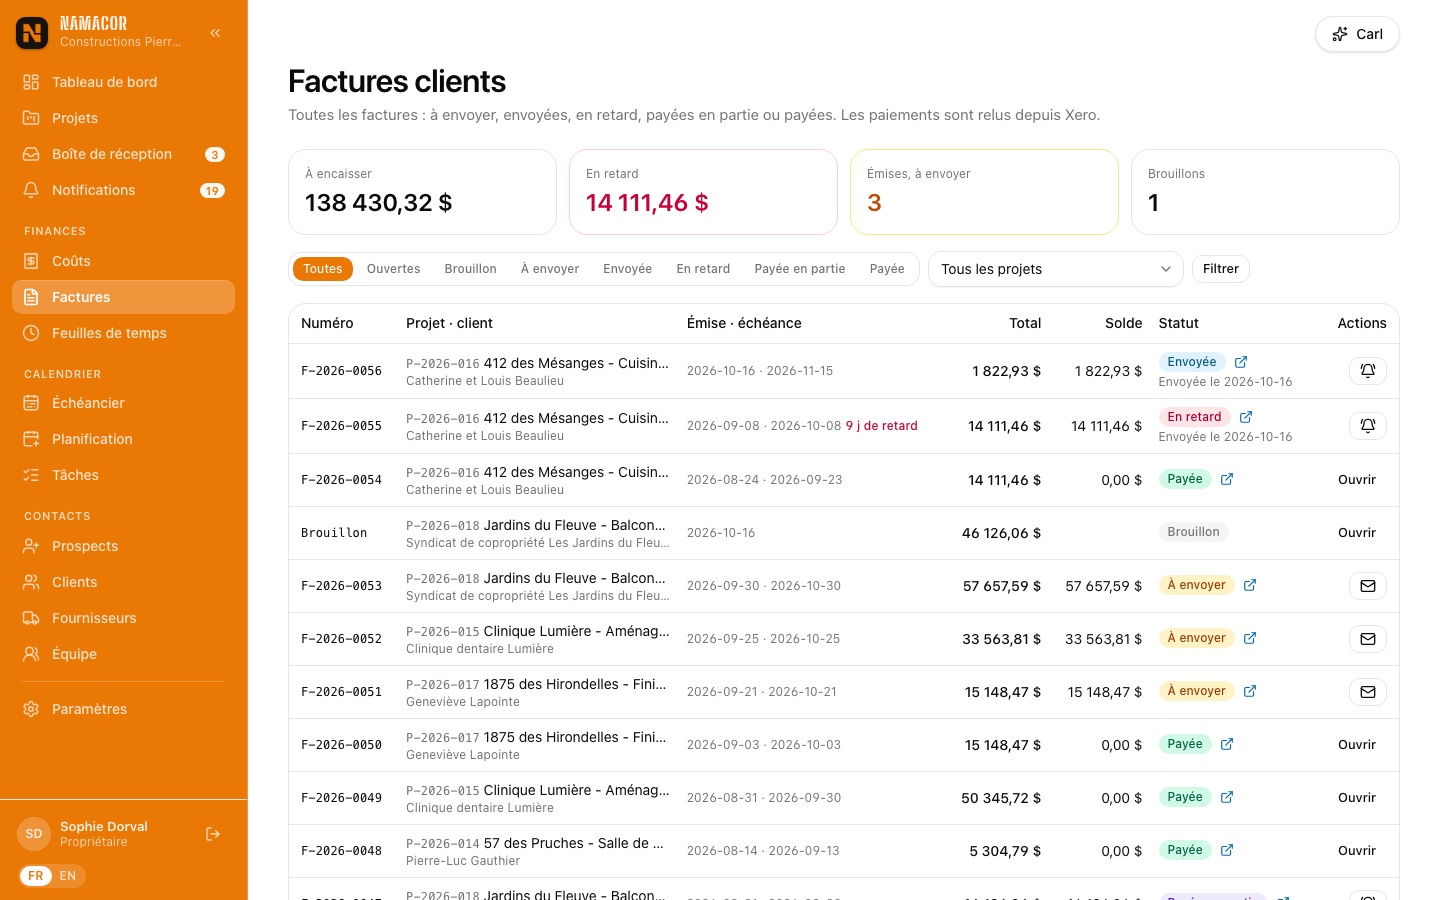This screenshot has height=900, width=1440.
Task: Open external link icon for F-2026-0053
Action: click(x=1250, y=585)
